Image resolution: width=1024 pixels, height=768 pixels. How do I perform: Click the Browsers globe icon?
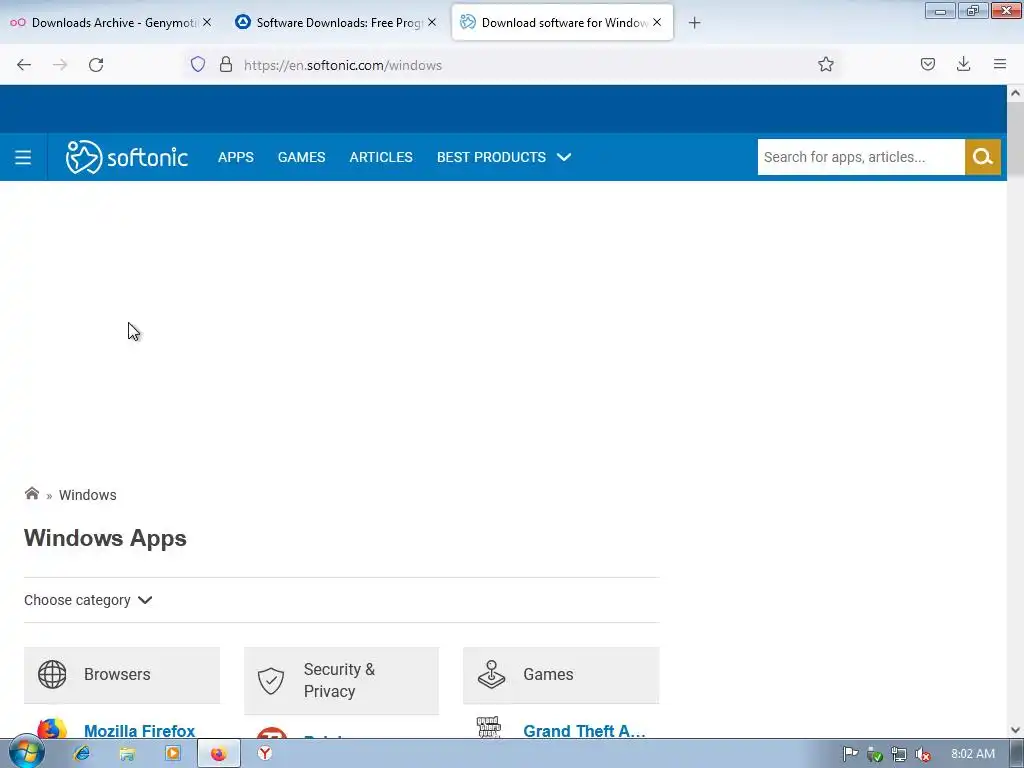point(52,675)
